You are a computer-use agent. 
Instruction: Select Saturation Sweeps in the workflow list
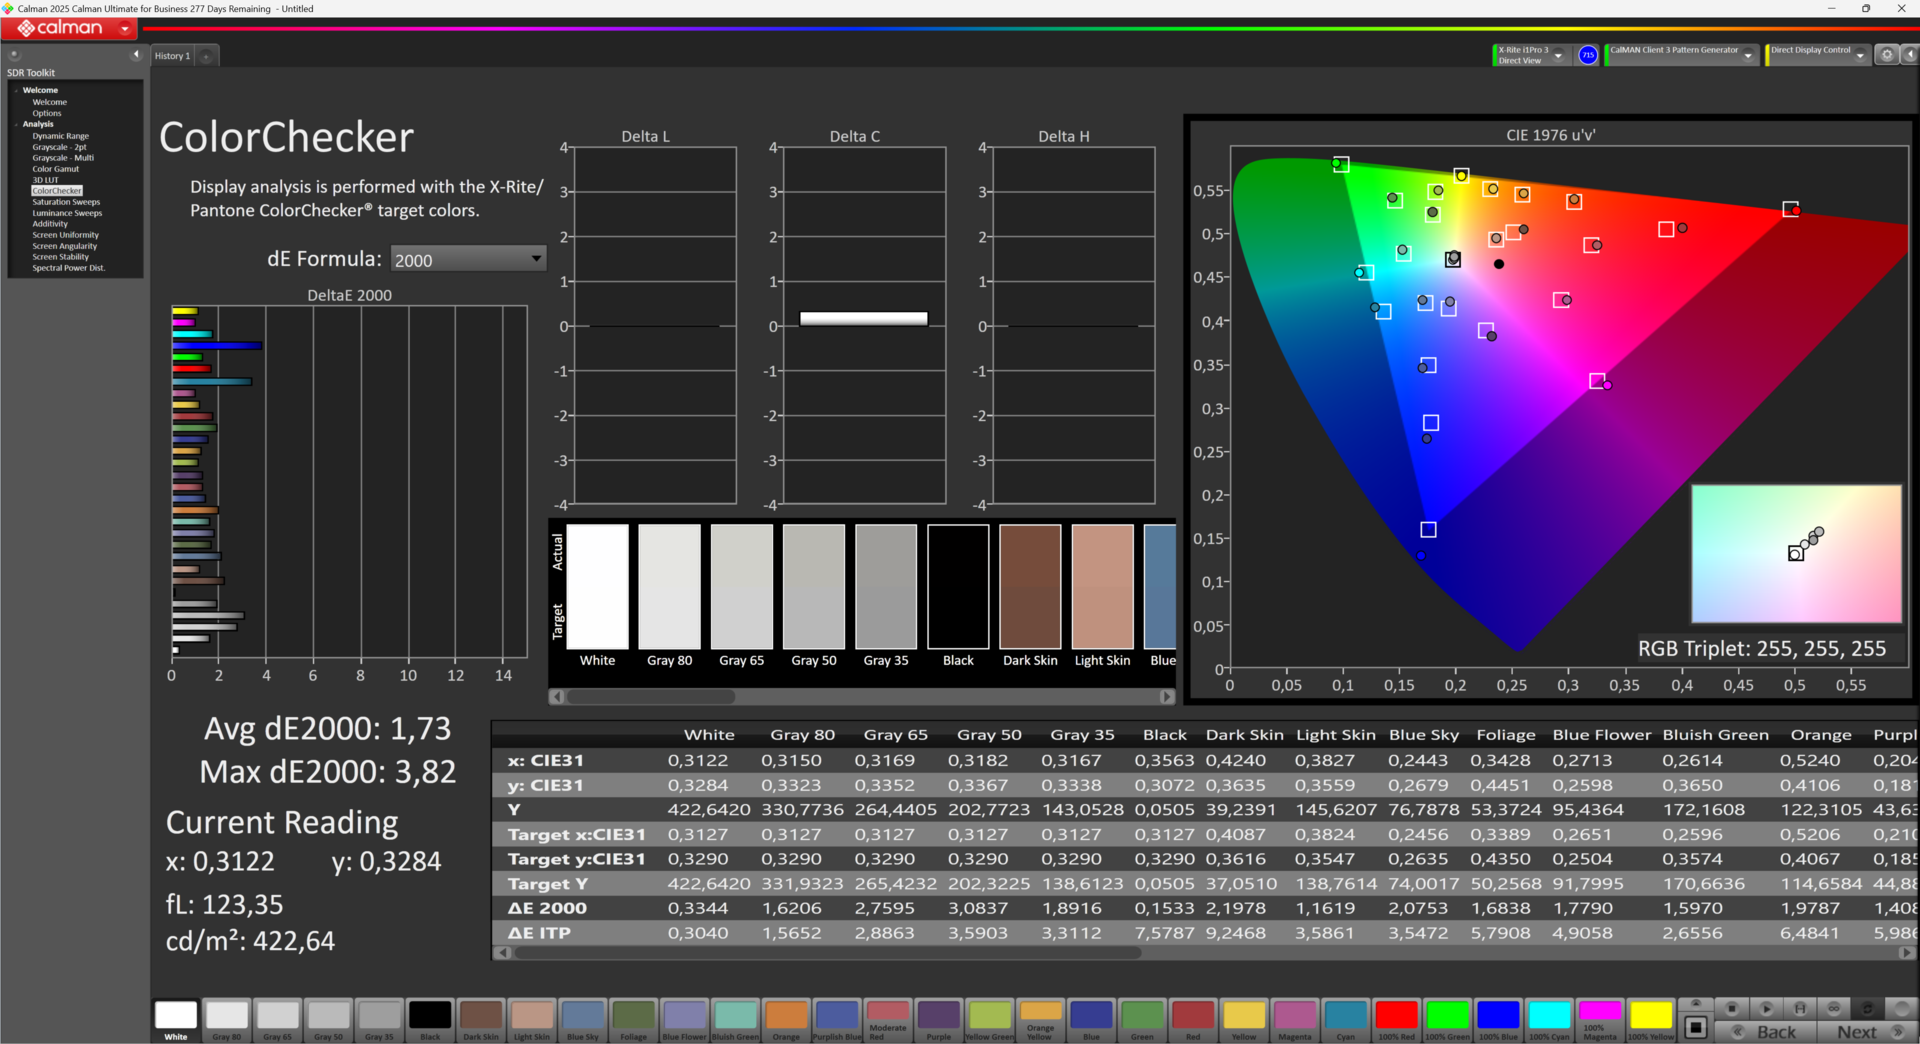(66, 202)
